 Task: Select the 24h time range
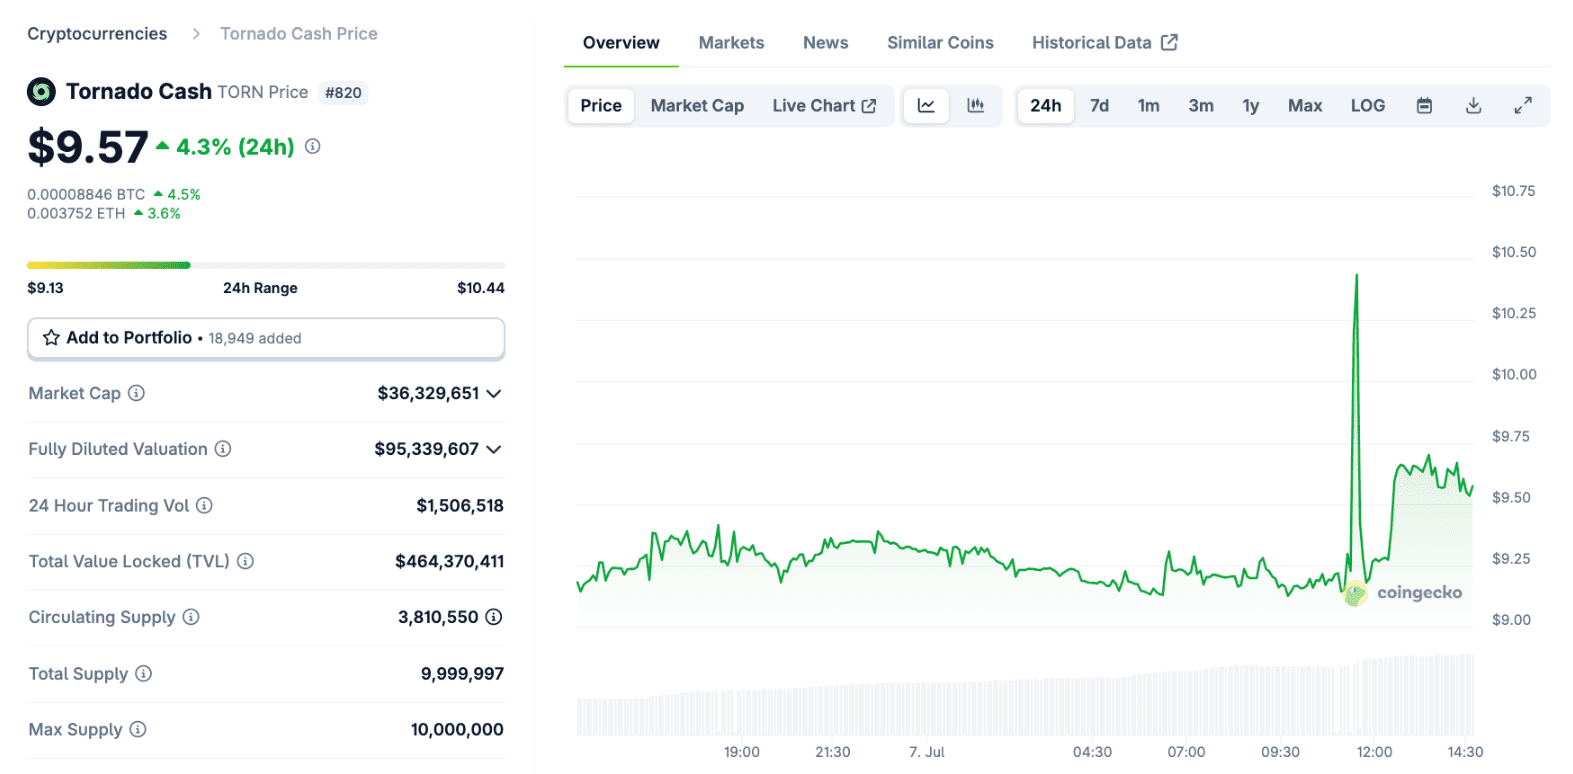(1046, 105)
